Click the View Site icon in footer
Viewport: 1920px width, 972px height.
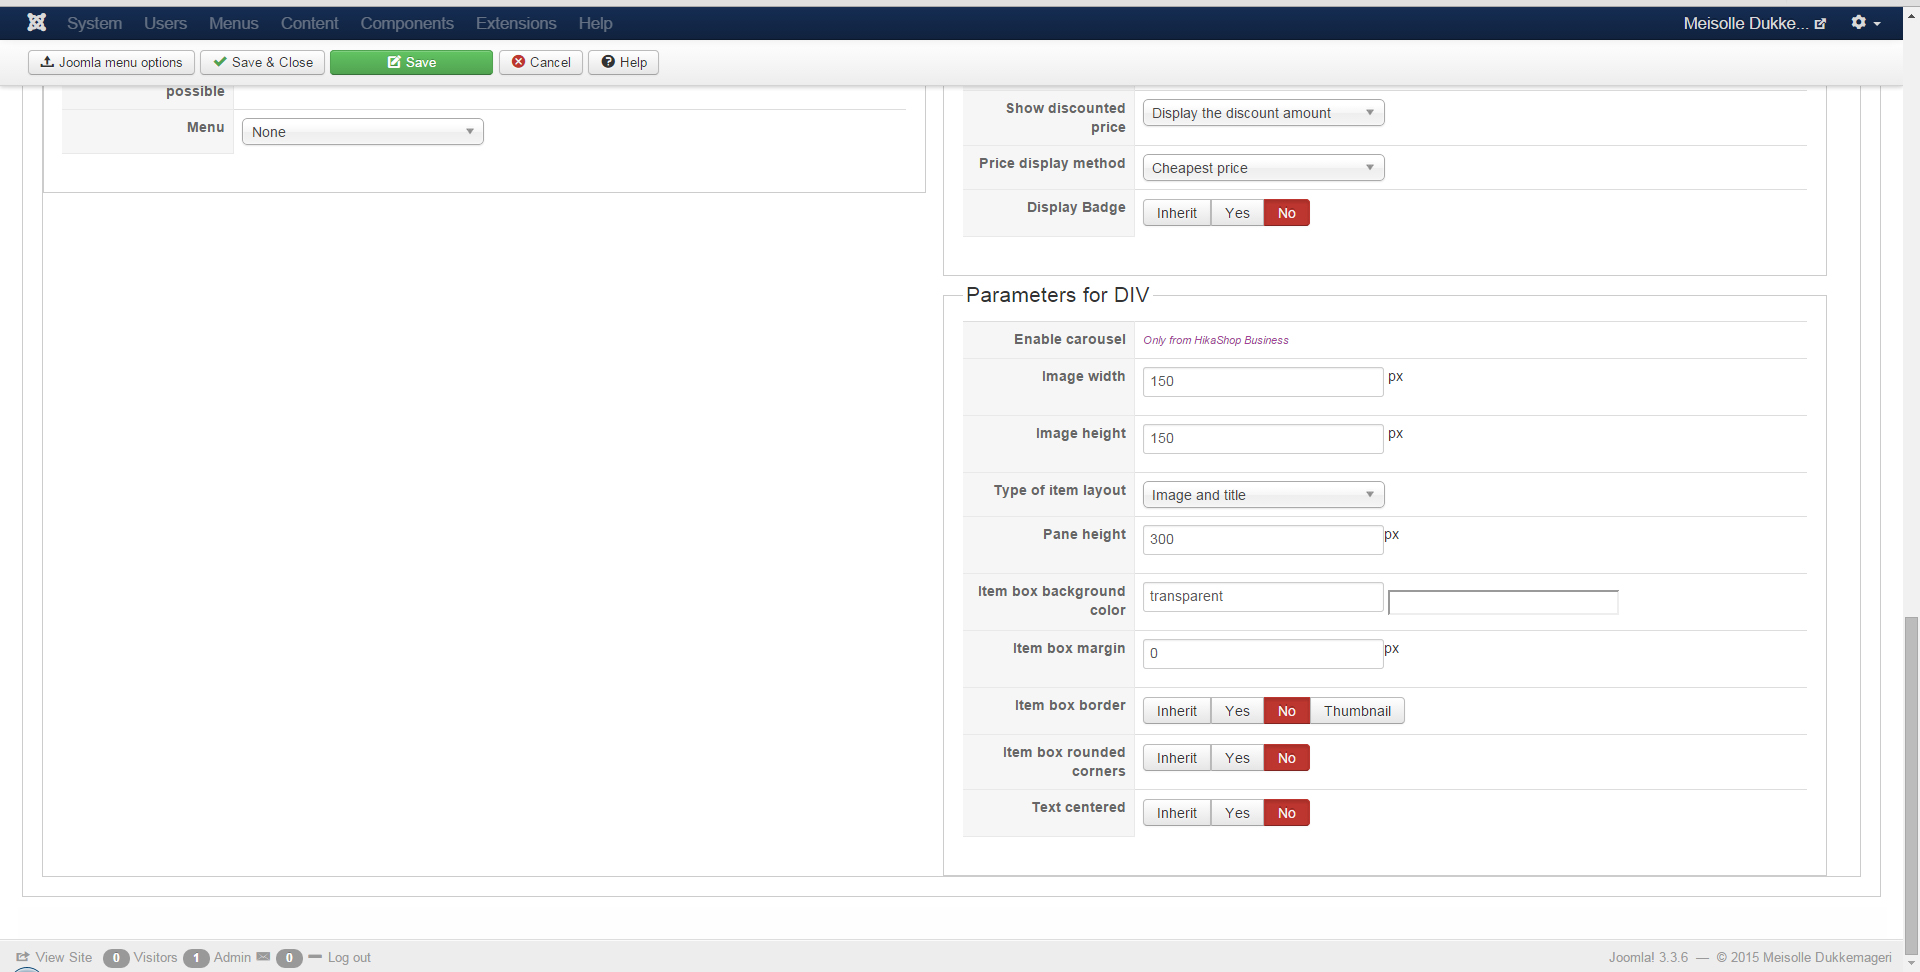coord(23,957)
